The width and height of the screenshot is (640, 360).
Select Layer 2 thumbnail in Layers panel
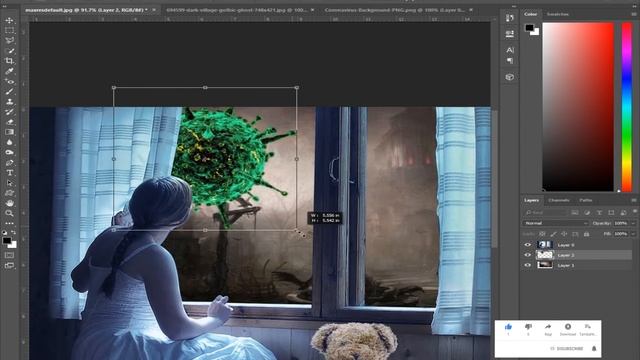pos(545,255)
